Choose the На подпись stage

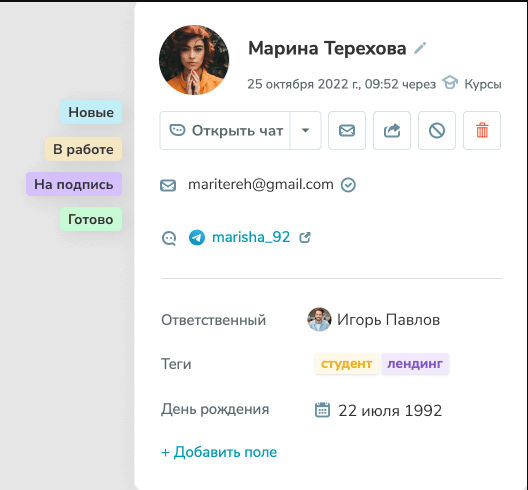pyautogui.click(x=74, y=184)
